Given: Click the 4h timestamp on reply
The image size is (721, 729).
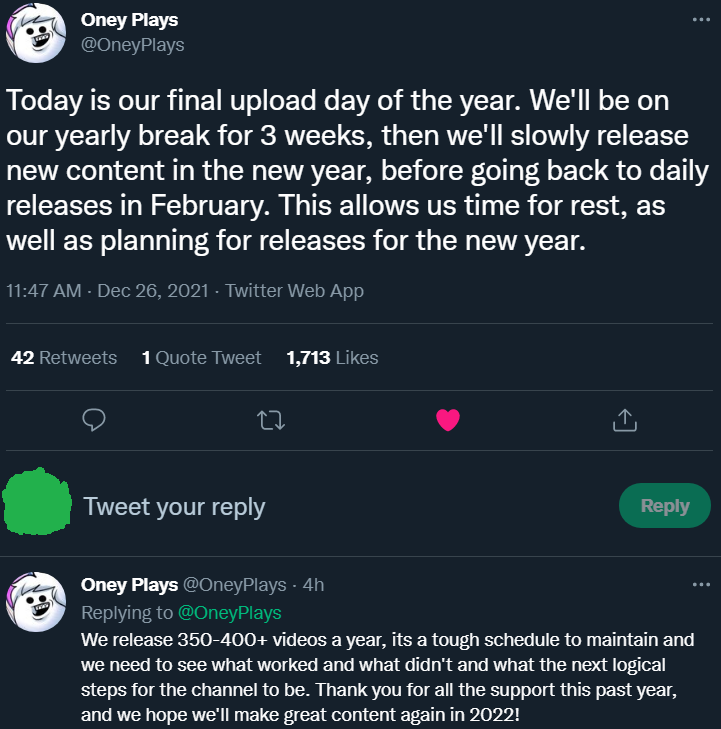Looking at the screenshot, I should tap(313, 585).
